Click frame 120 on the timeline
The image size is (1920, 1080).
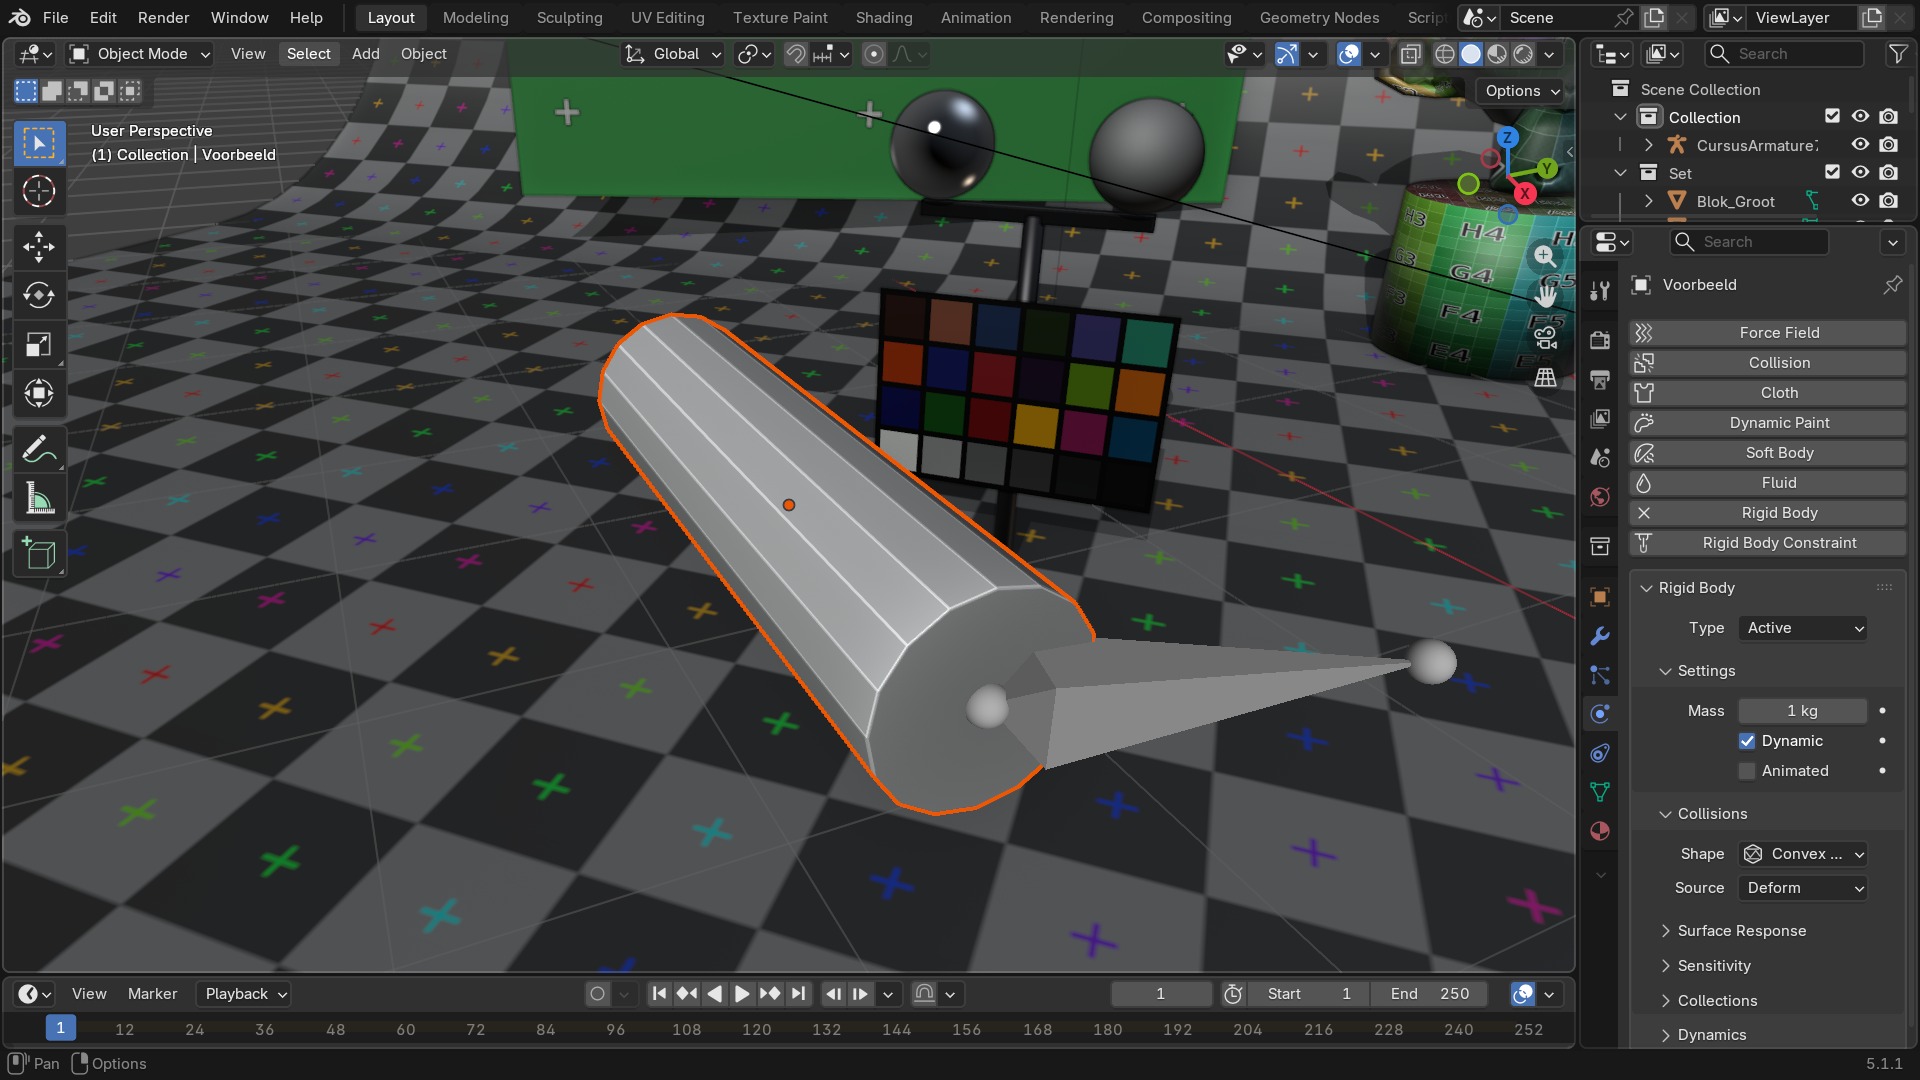tap(756, 1029)
